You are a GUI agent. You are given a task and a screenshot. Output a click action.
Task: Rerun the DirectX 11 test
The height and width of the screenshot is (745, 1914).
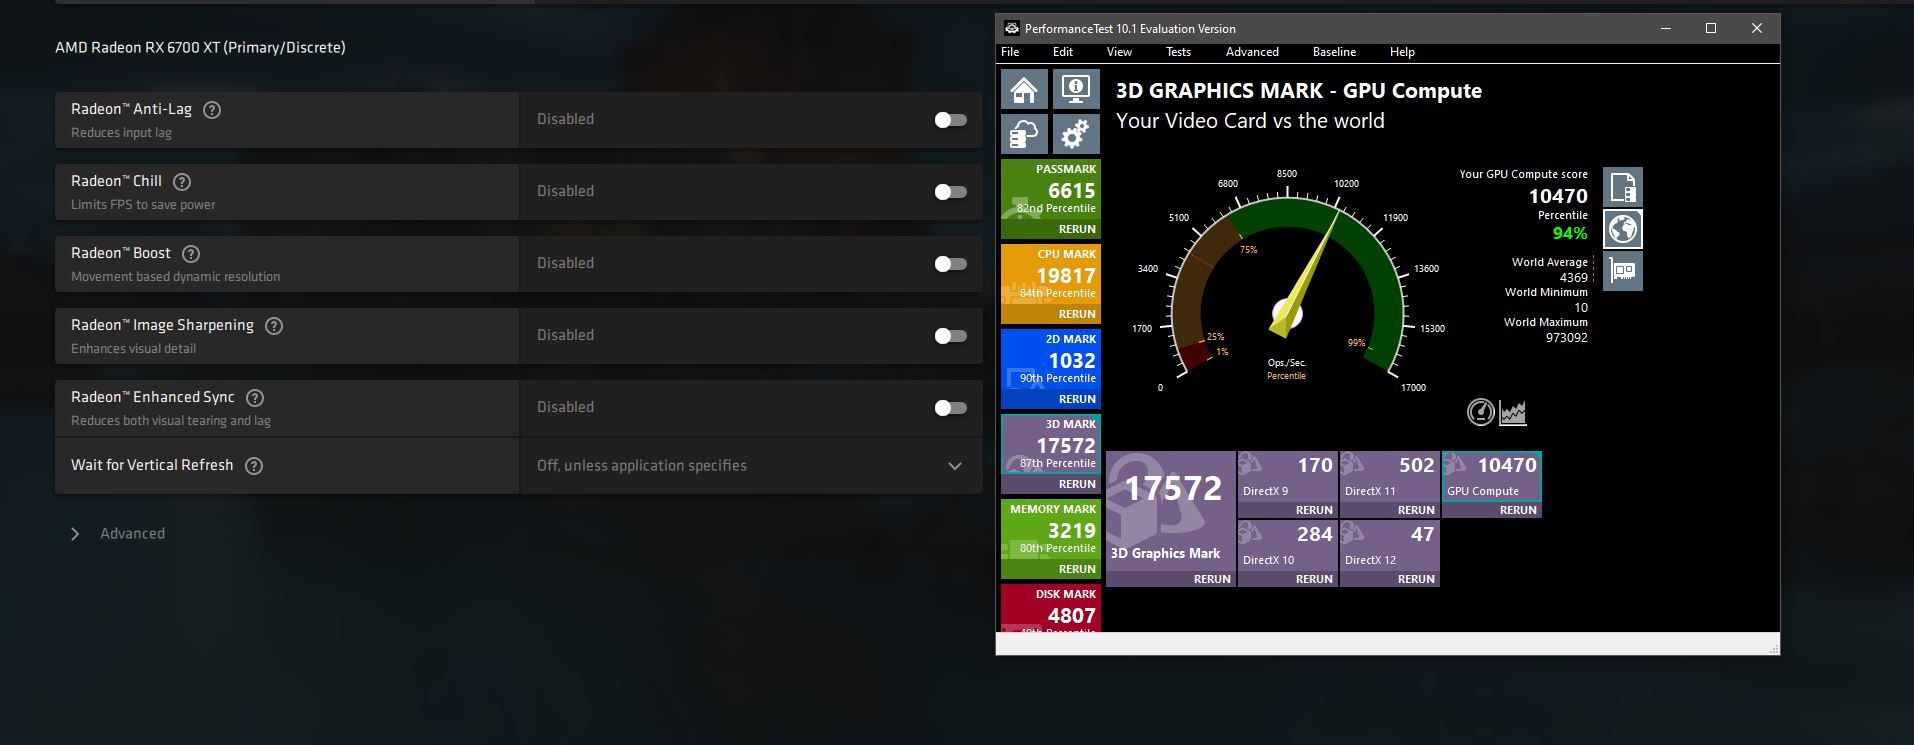(x=1416, y=510)
